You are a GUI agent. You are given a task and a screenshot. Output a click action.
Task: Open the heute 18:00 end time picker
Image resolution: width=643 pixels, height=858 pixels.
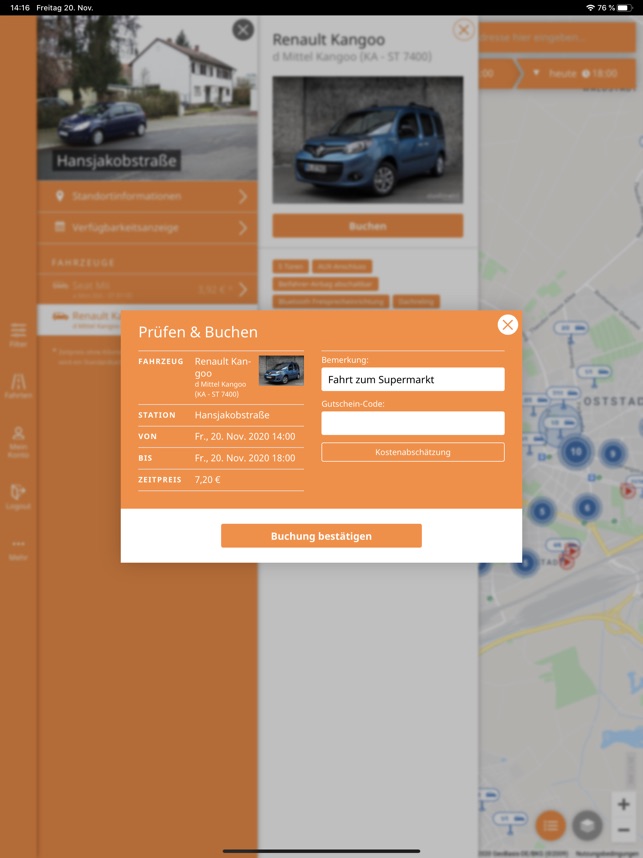point(576,73)
